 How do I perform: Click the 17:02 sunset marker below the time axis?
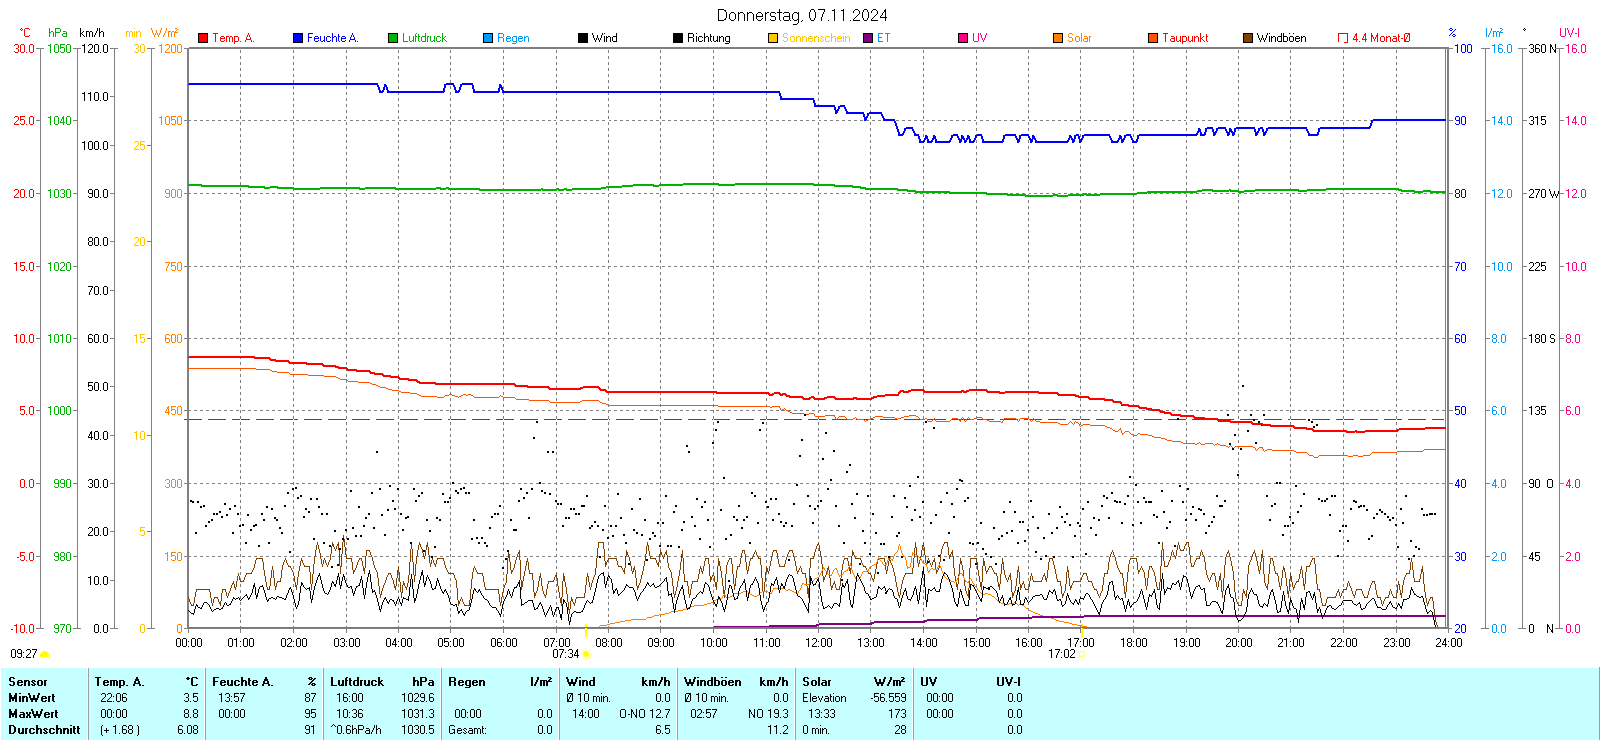[x=1062, y=654]
